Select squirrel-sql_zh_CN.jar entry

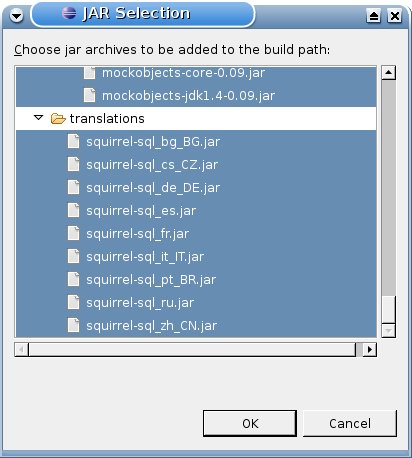[196, 325]
